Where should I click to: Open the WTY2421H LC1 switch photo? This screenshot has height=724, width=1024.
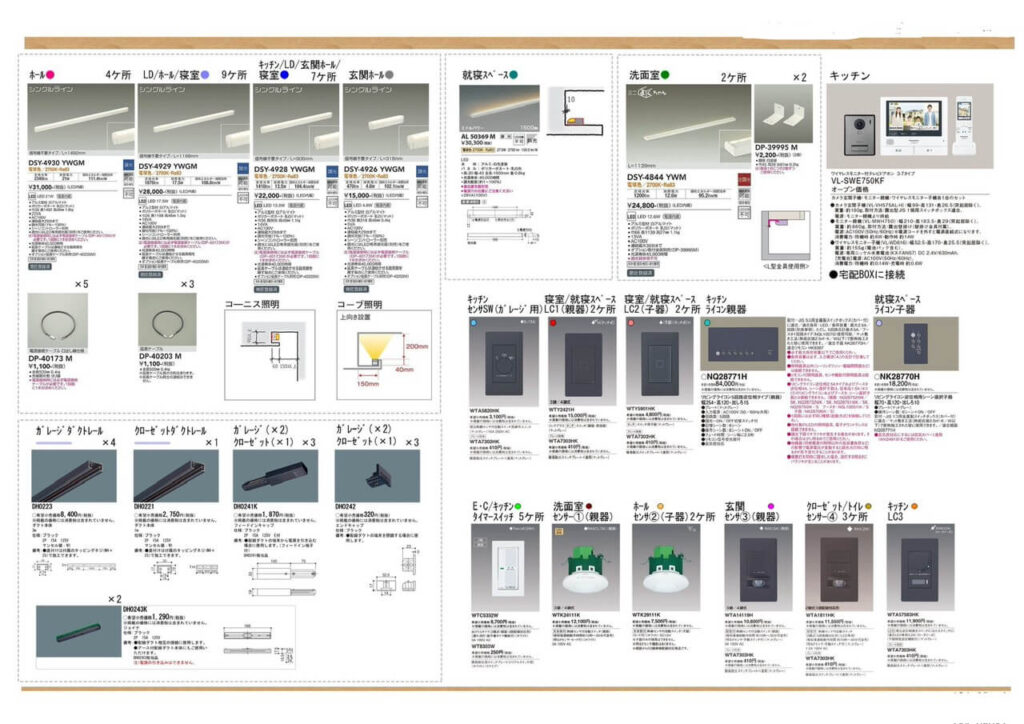click(x=582, y=362)
